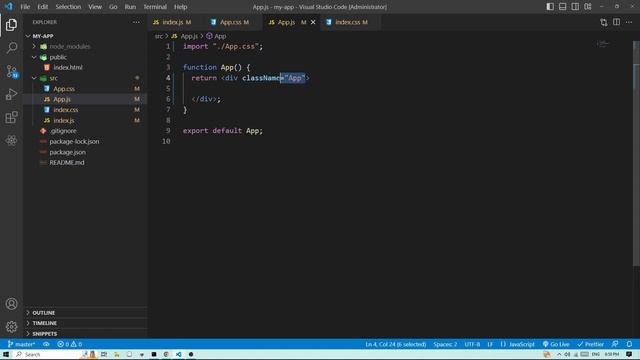Expand the node_modules folder
Viewport: 640px width, 360px height.
pyautogui.click(x=34, y=47)
